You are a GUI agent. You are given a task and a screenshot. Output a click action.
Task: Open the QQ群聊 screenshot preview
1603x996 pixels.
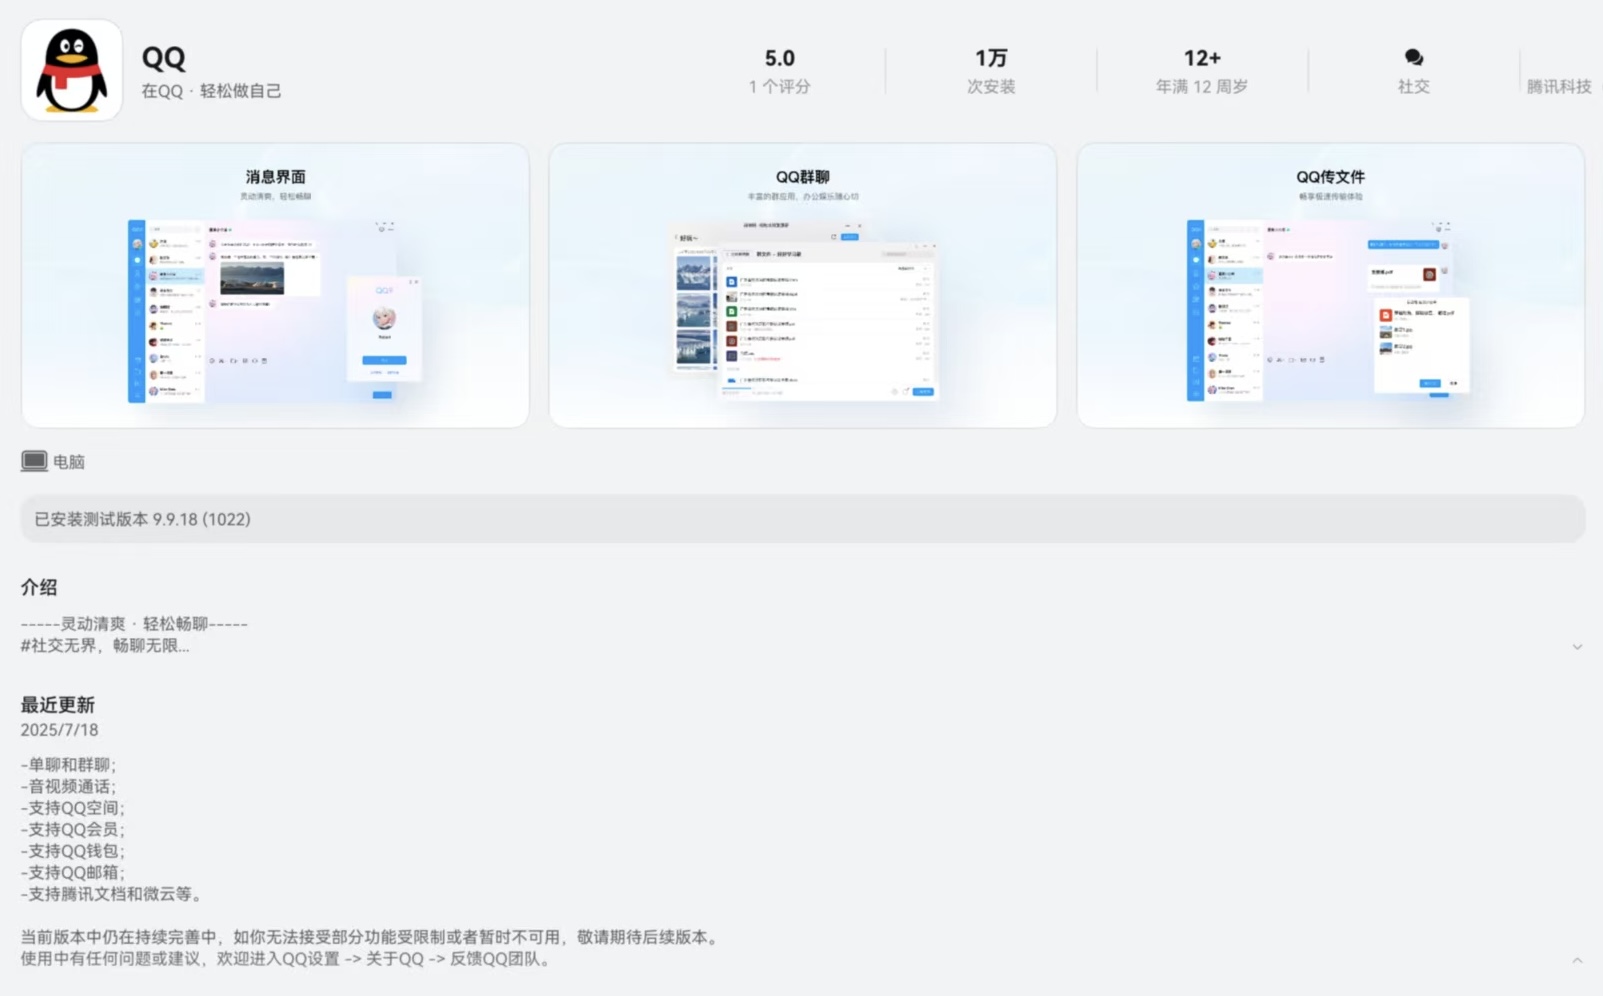pos(802,286)
